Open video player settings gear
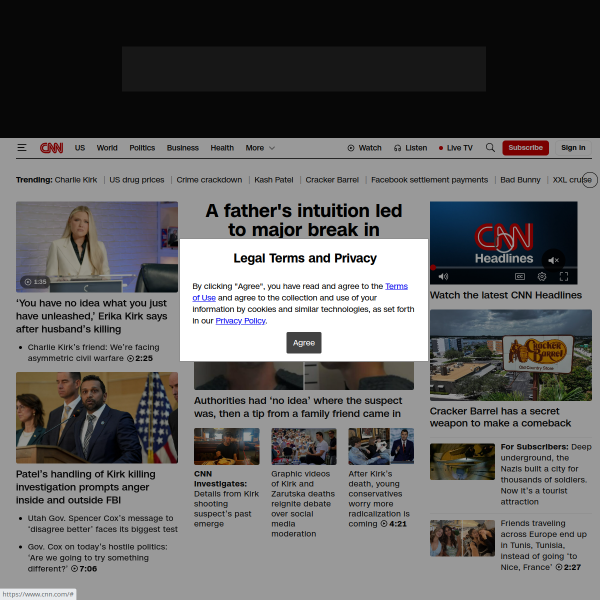The width and height of the screenshot is (600, 600). click(x=542, y=276)
